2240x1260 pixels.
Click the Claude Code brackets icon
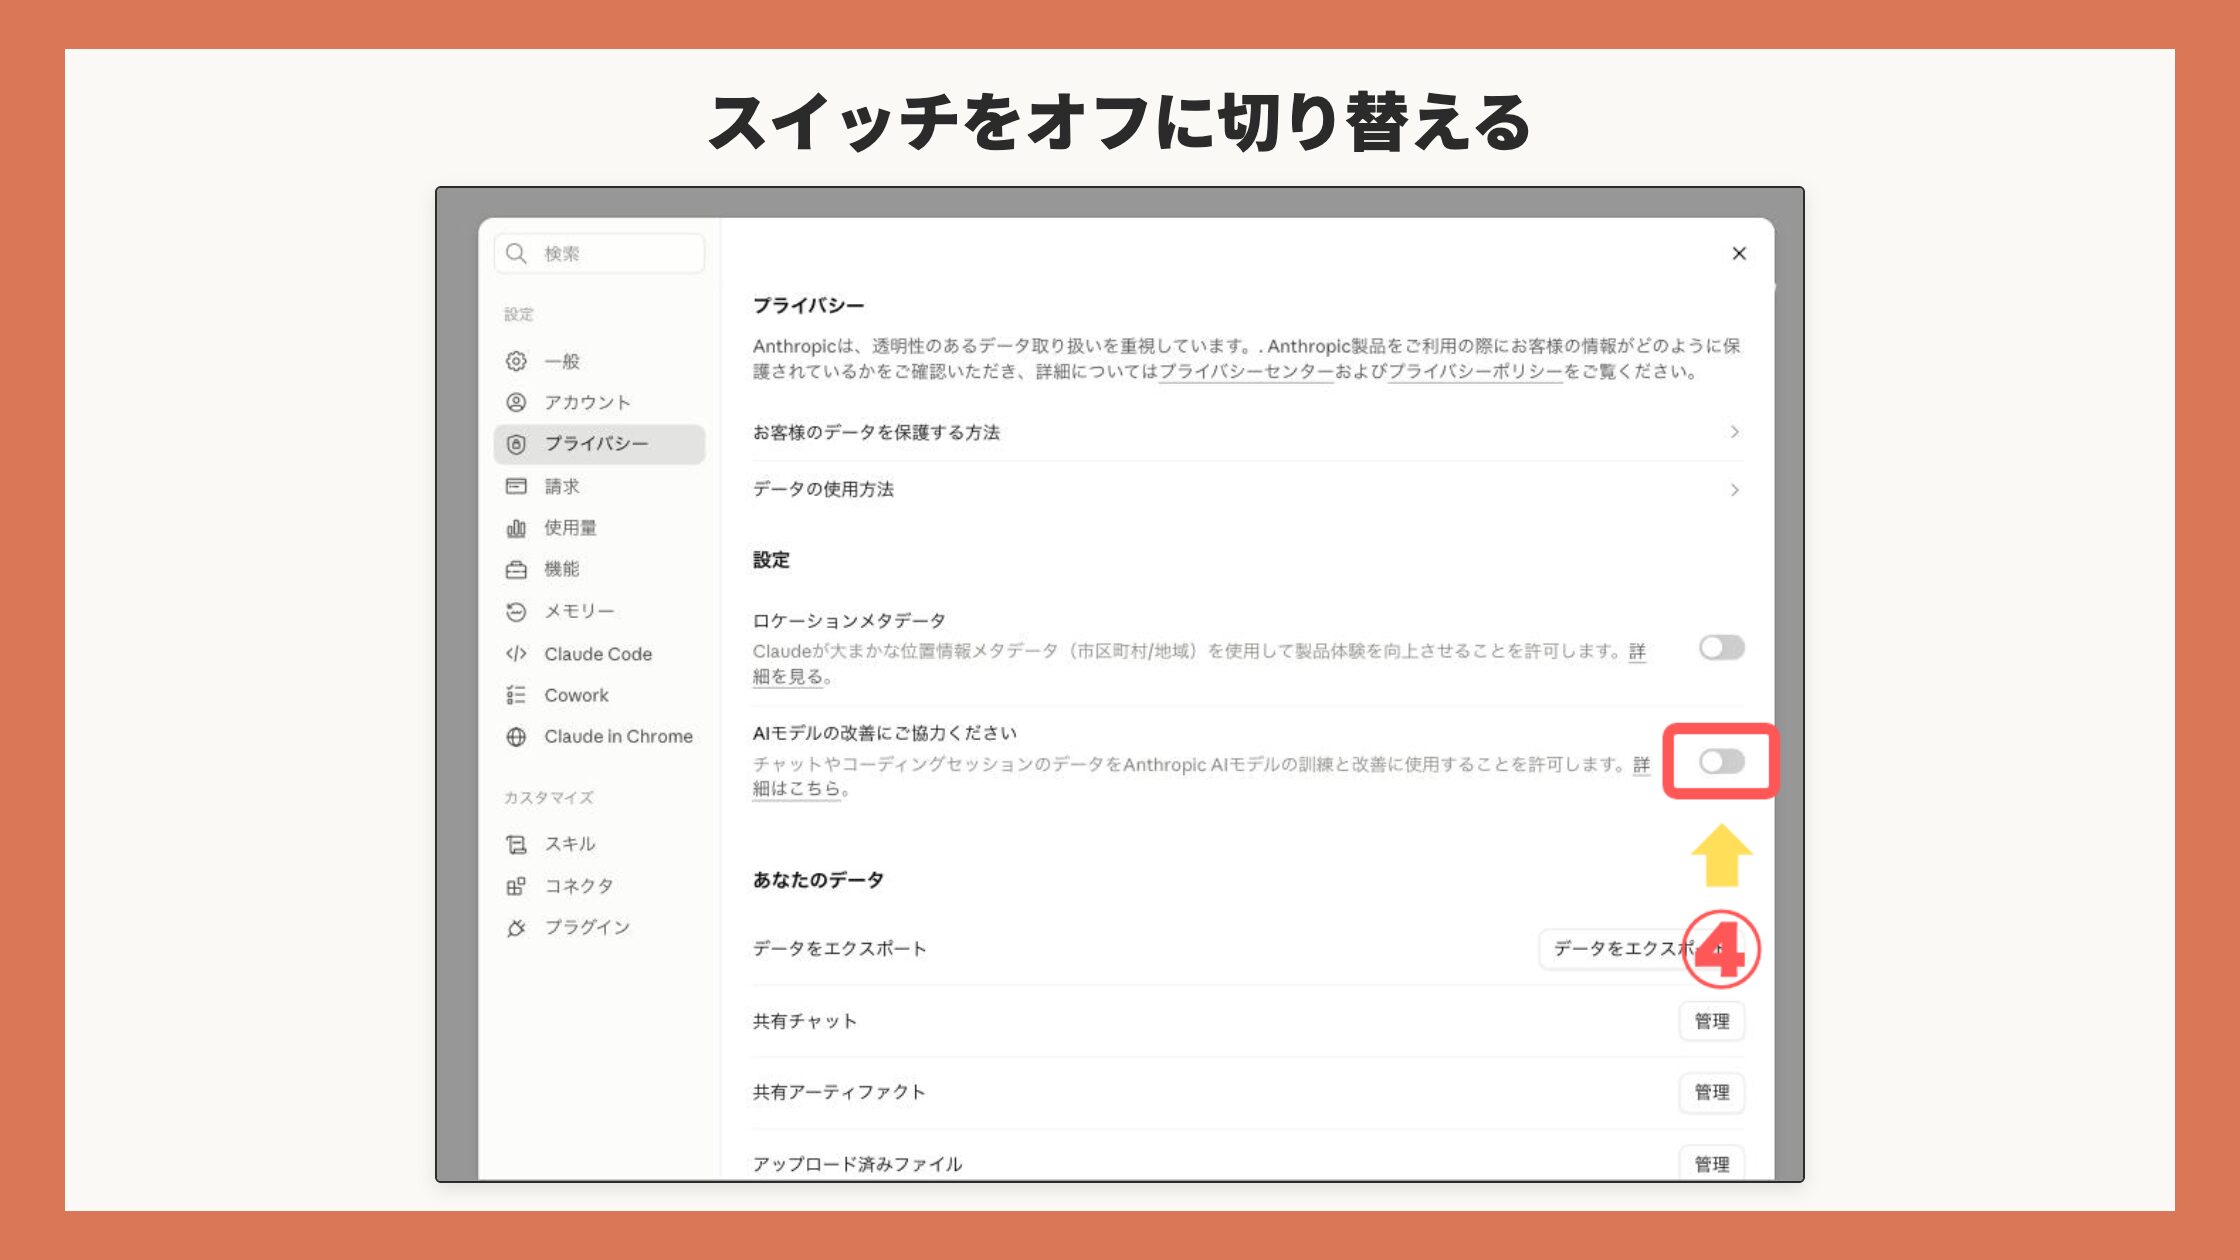coord(516,654)
